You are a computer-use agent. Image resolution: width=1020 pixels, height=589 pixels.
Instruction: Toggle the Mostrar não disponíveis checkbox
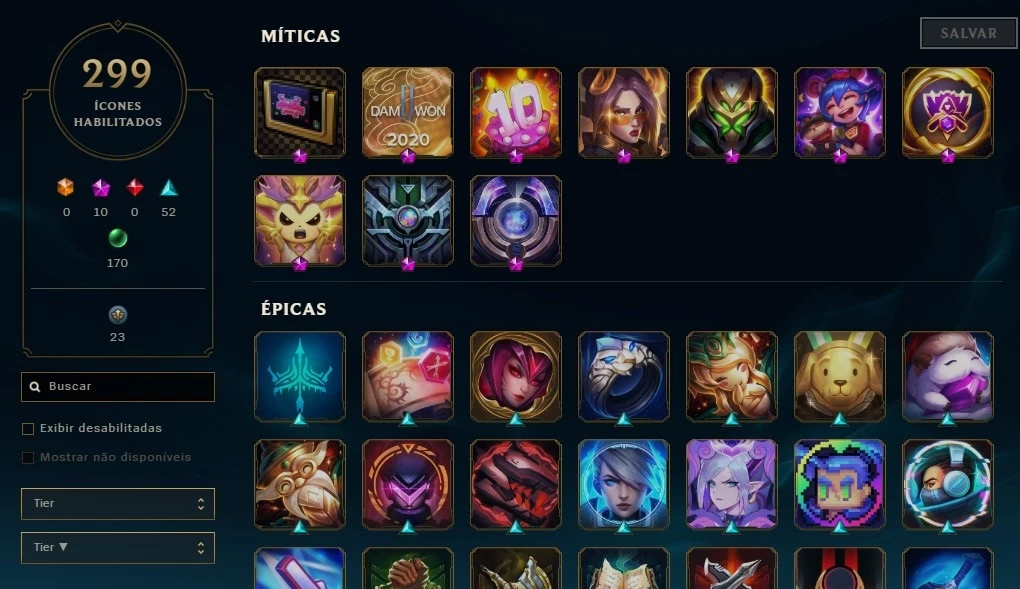tap(28, 458)
